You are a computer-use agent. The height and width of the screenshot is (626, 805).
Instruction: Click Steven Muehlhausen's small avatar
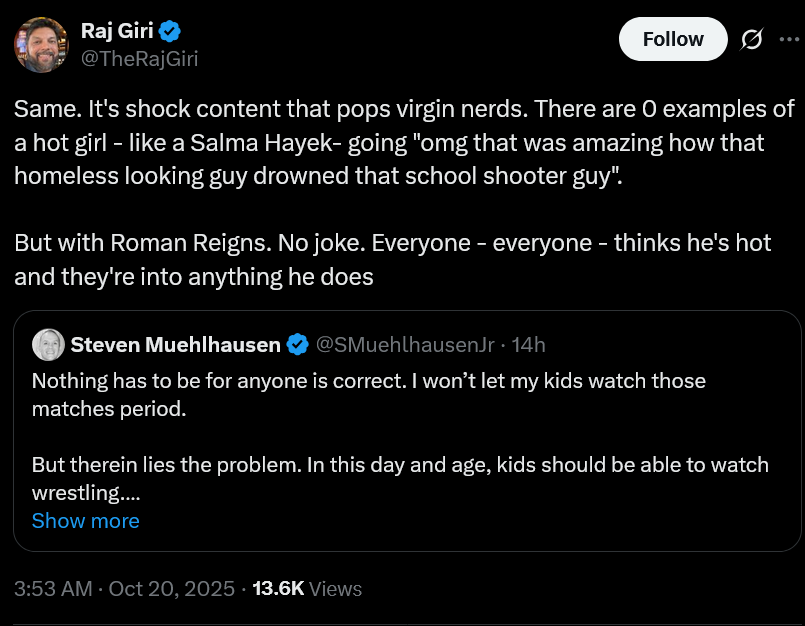(48, 345)
